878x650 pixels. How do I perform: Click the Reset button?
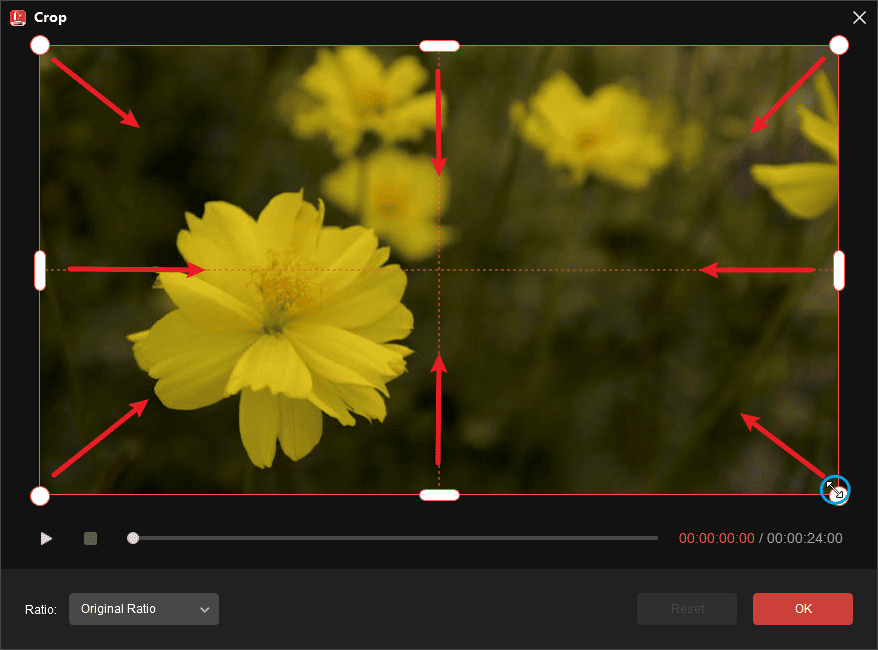click(686, 609)
